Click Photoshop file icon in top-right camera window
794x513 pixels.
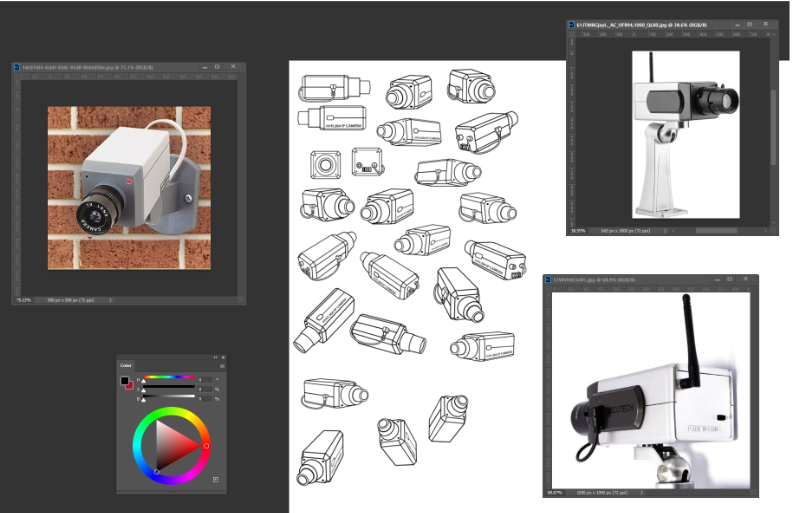pos(571,24)
